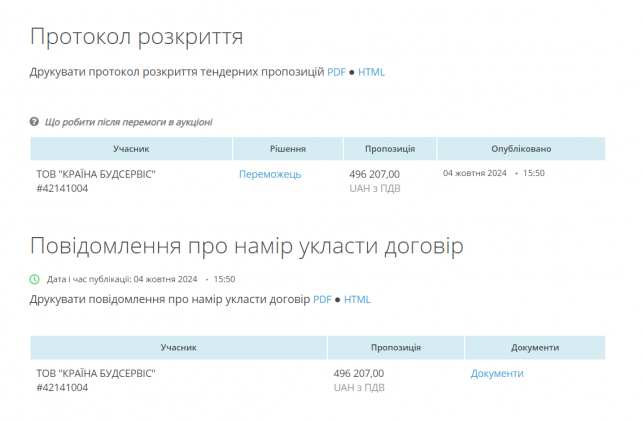Click the 'Переможець' decision link
The width and height of the screenshot is (643, 421).
270,174
